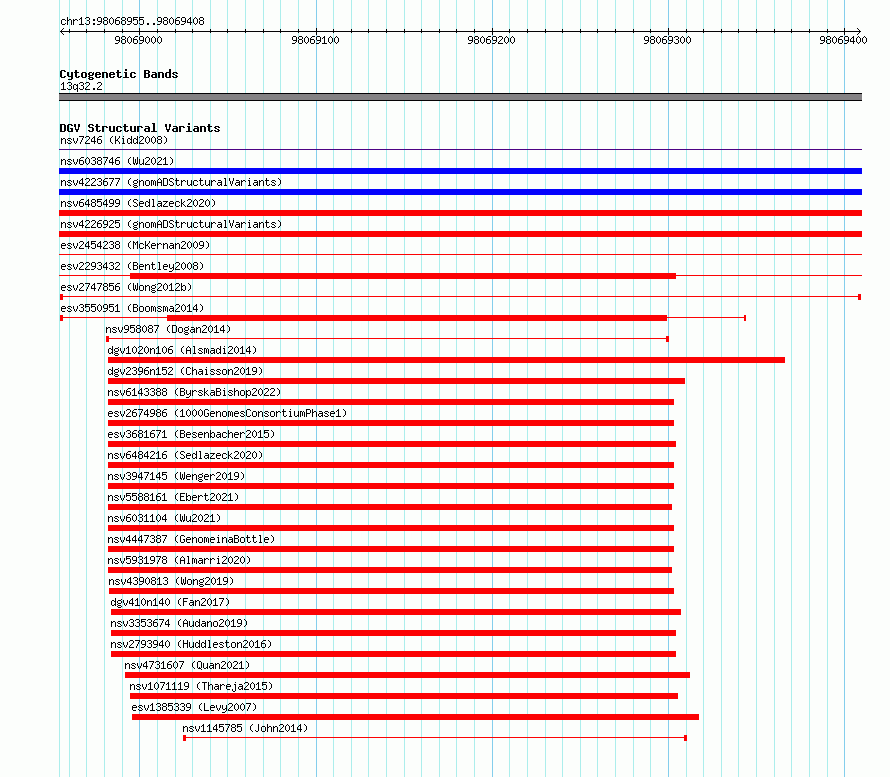Image resolution: width=890 pixels, height=777 pixels.
Task: Click the nsv6485499 (Sedlazeck2020) label
Action: point(138,203)
